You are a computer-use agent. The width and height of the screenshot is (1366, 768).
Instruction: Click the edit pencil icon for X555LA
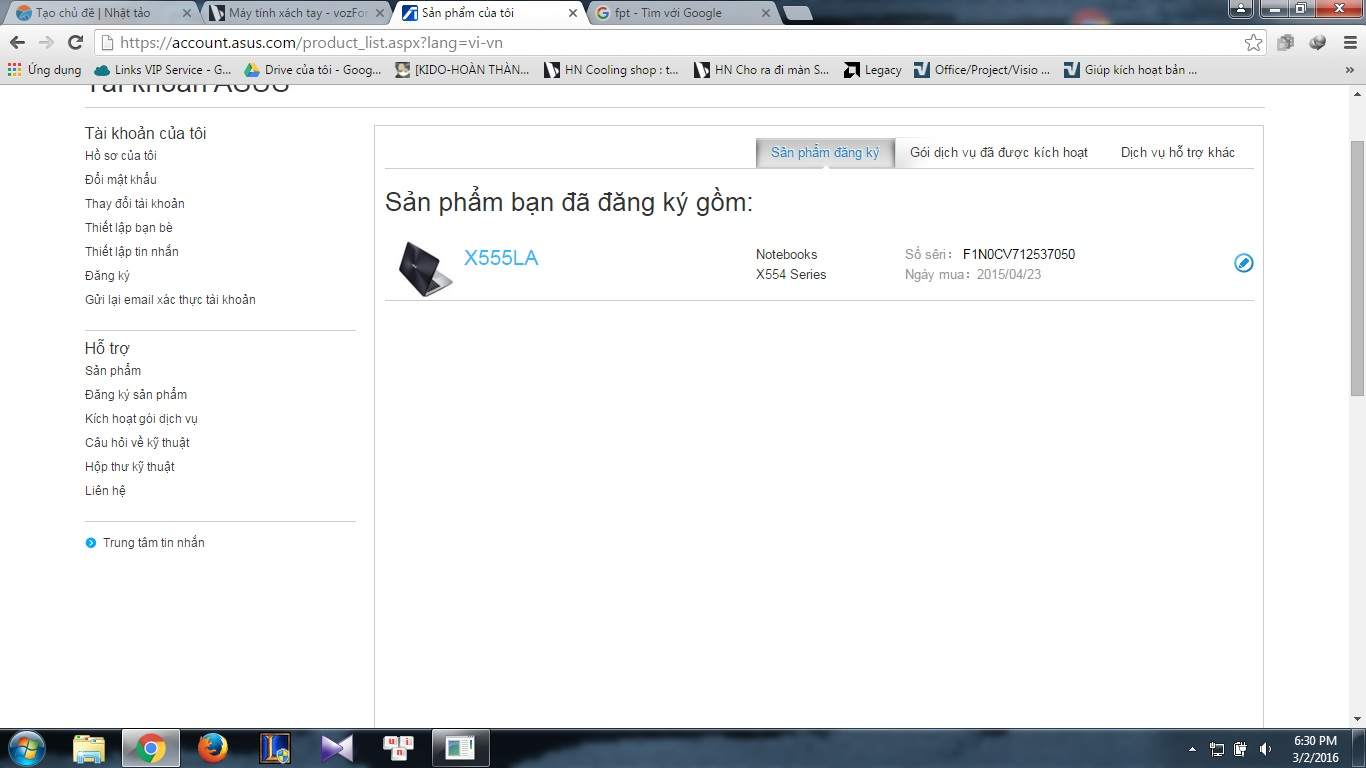(1243, 263)
